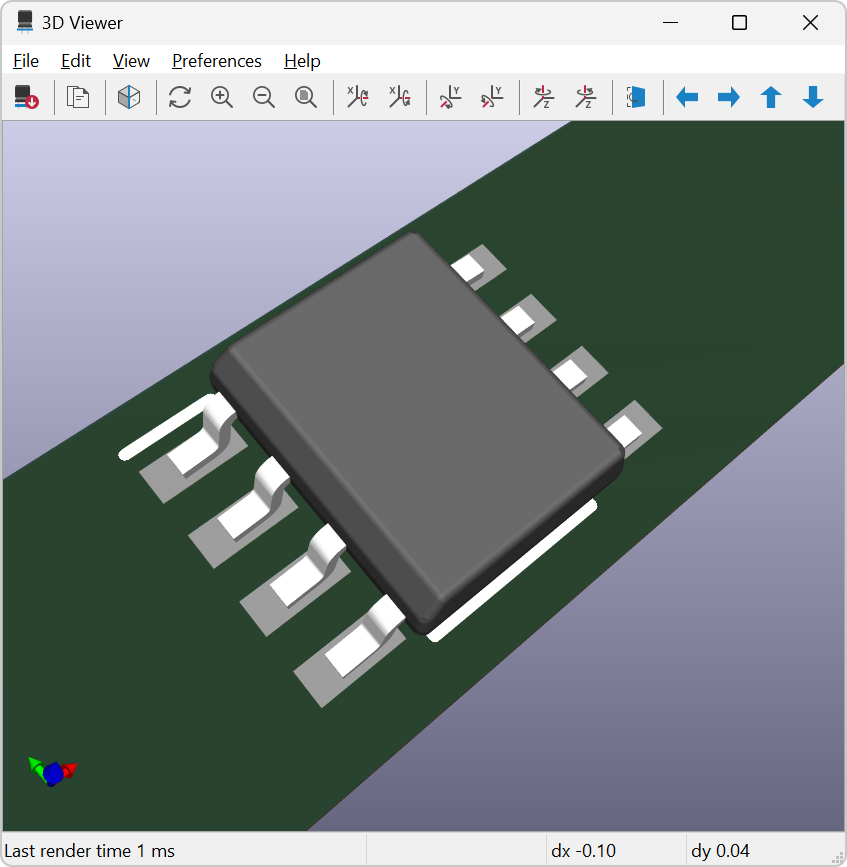Rotate the view around the Y axis
The width and height of the screenshot is (847, 867).
pyautogui.click(x=450, y=97)
